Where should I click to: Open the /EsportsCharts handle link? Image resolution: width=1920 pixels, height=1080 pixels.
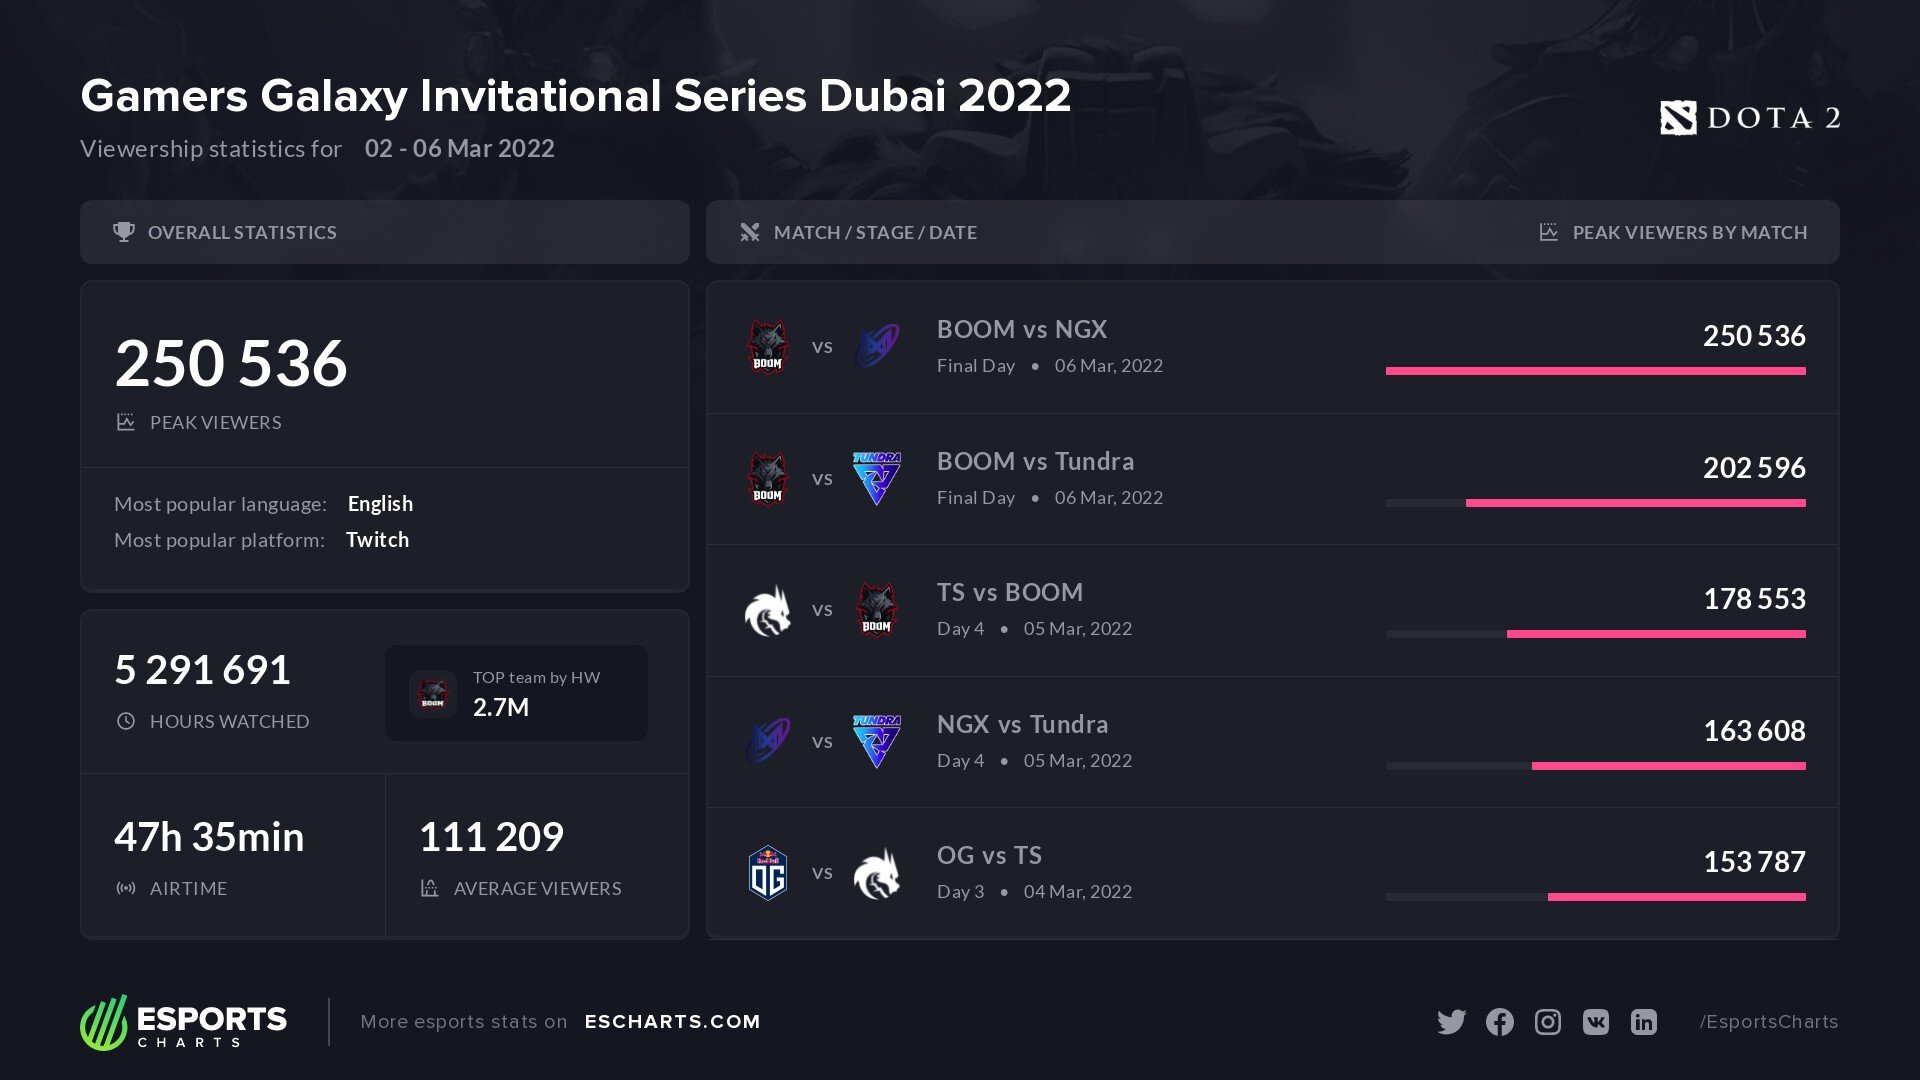[x=1768, y=1022]
